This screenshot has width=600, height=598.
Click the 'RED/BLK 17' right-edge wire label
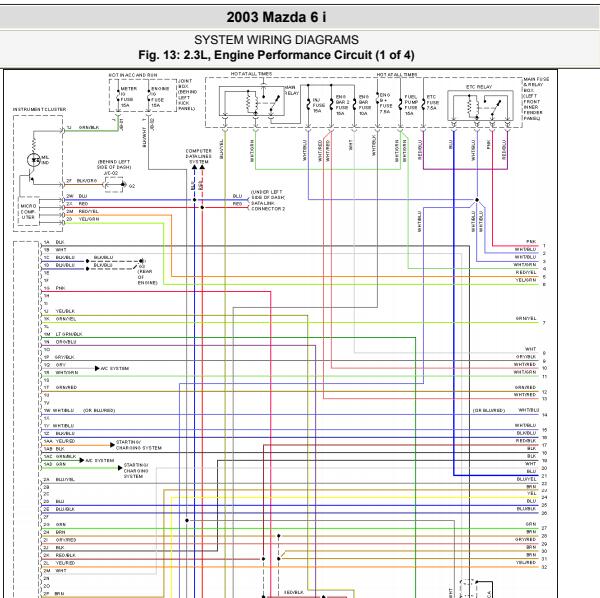[x=532, y=442]
